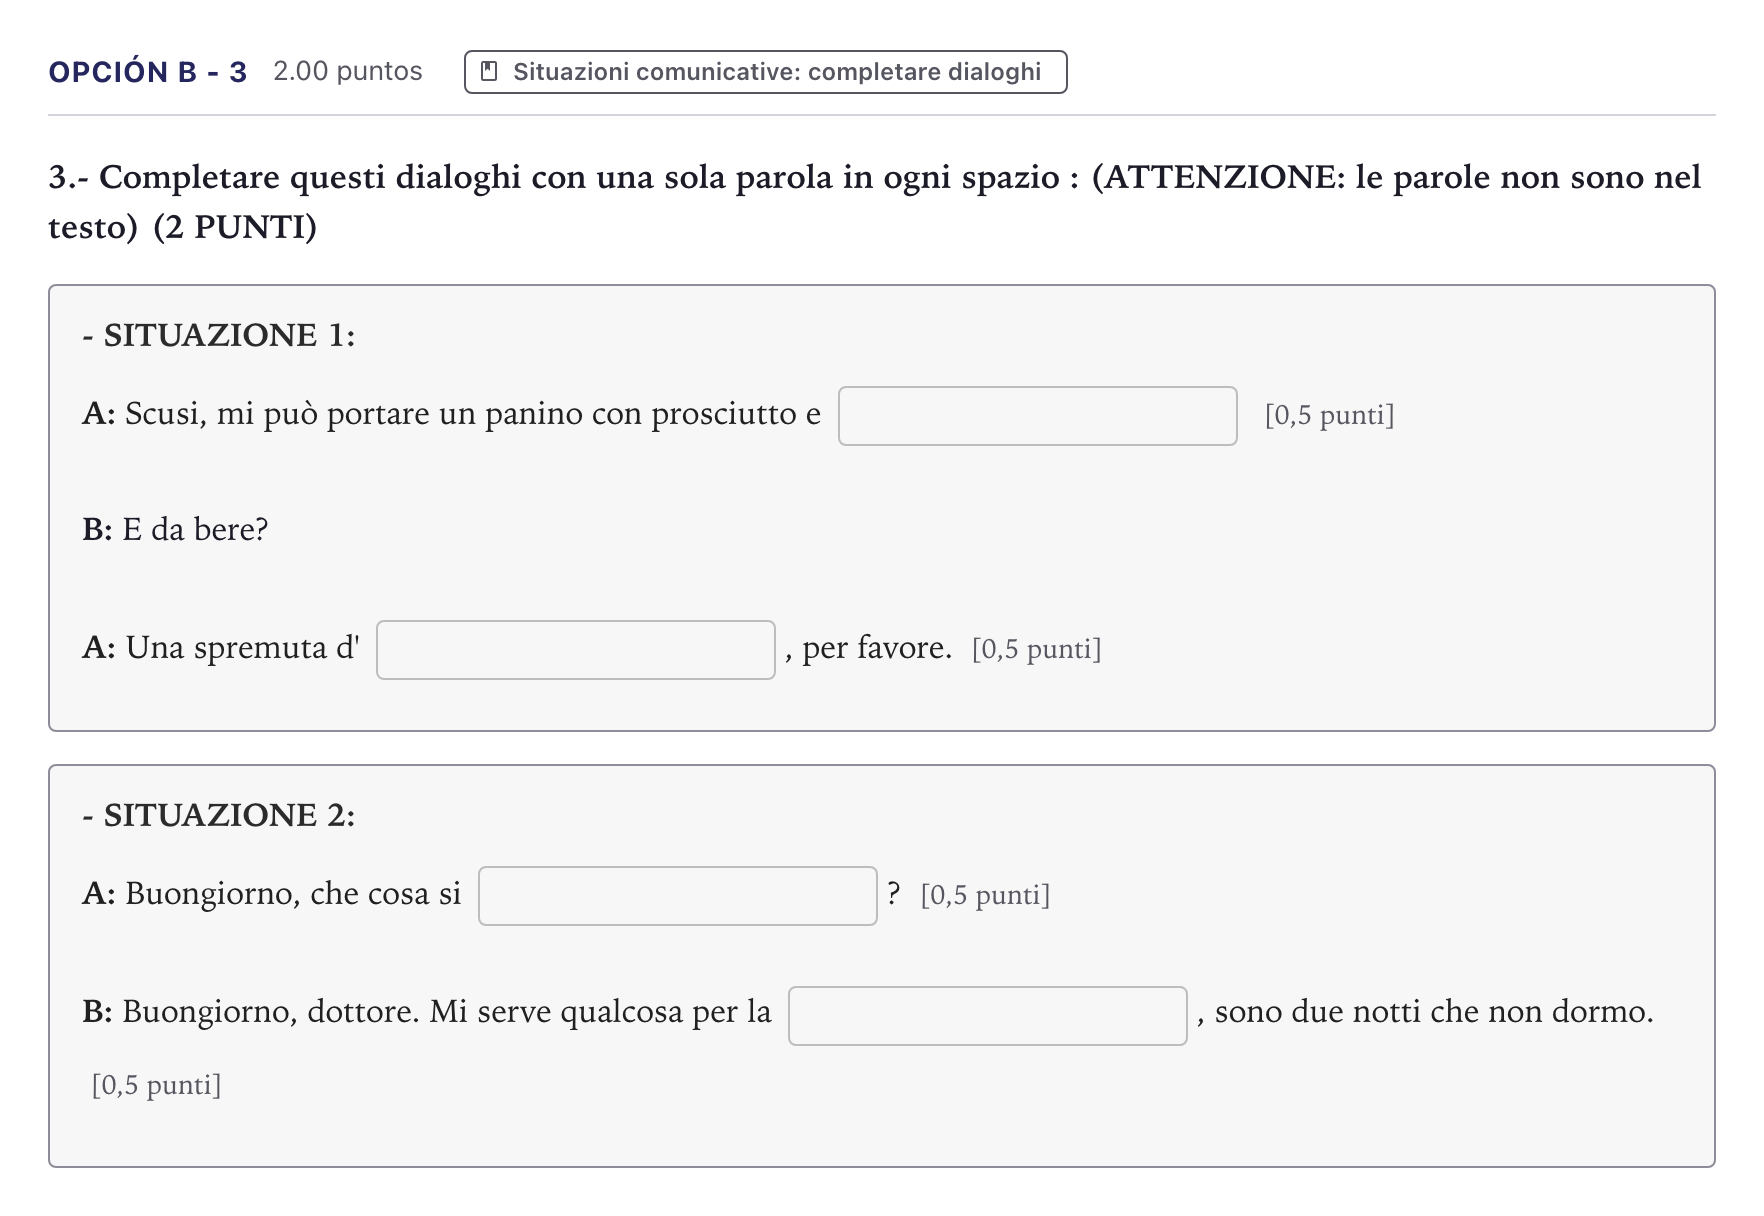Select the blank after 'Una spremuta d''
Image resolution: width=1764 pixels, height=1216 pixels.
coord(575,650)
